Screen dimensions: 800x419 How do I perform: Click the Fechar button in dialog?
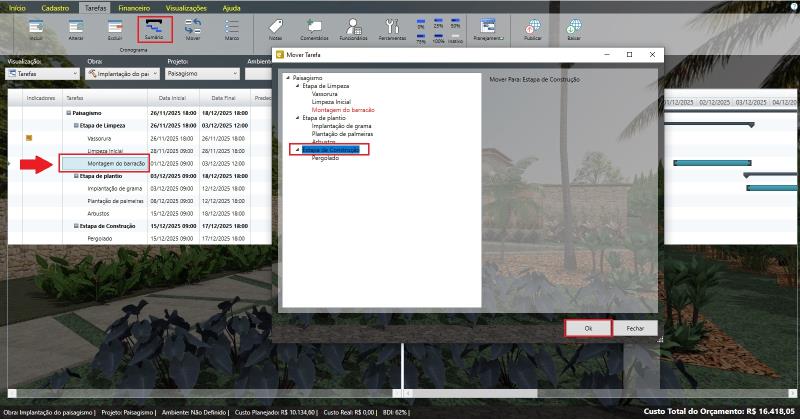pos(635,327)
